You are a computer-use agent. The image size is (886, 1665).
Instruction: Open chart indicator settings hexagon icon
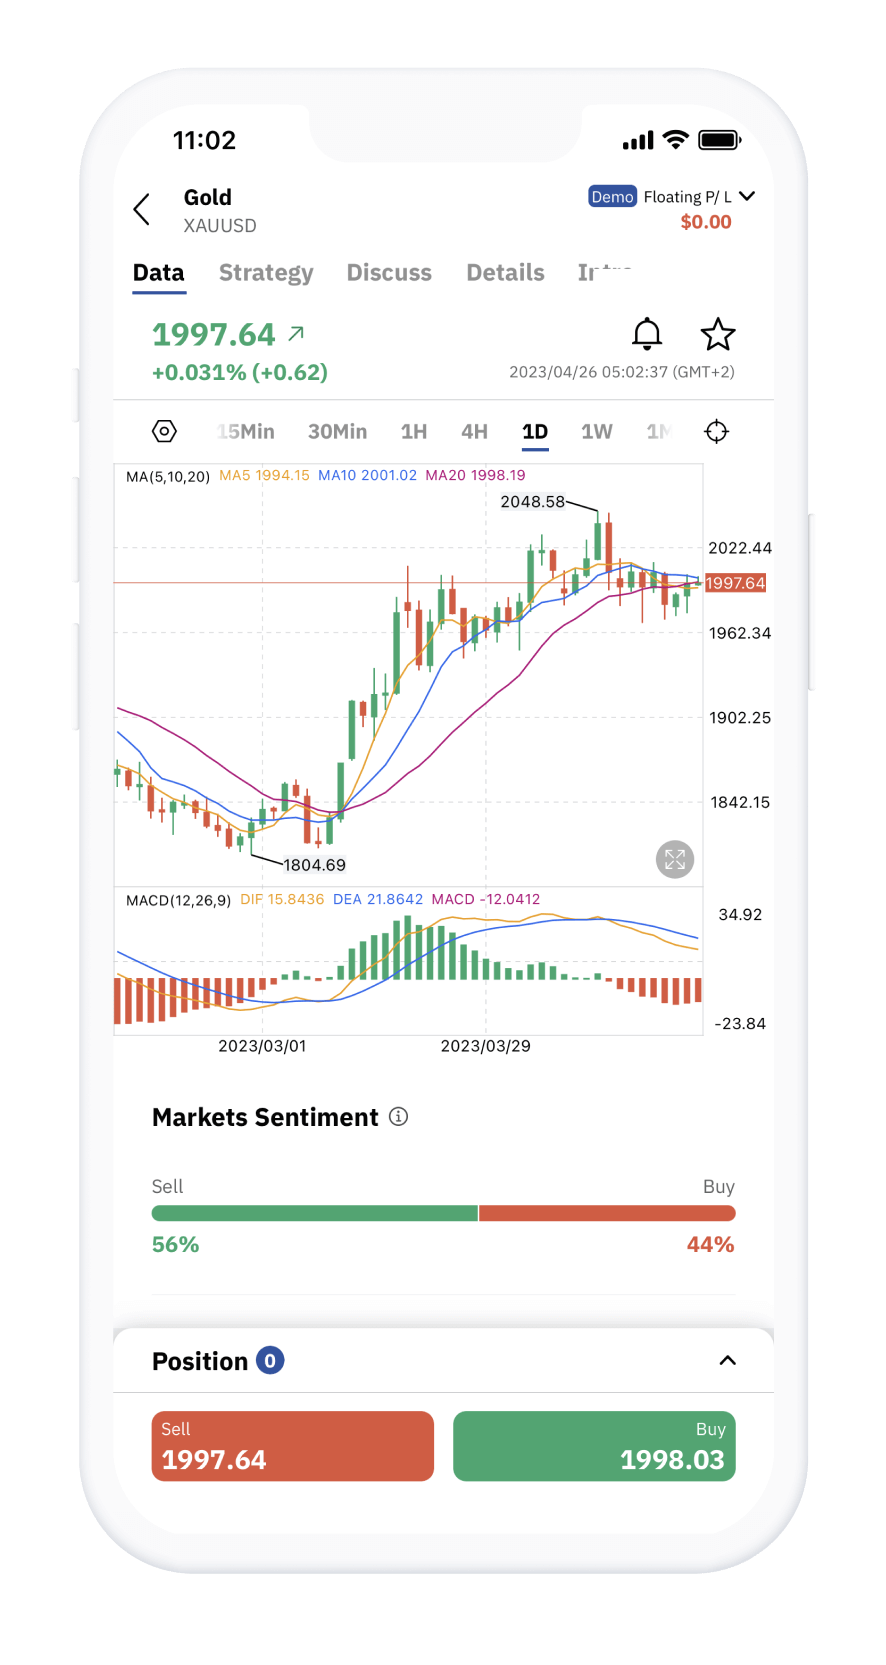(x=164, y=431)
